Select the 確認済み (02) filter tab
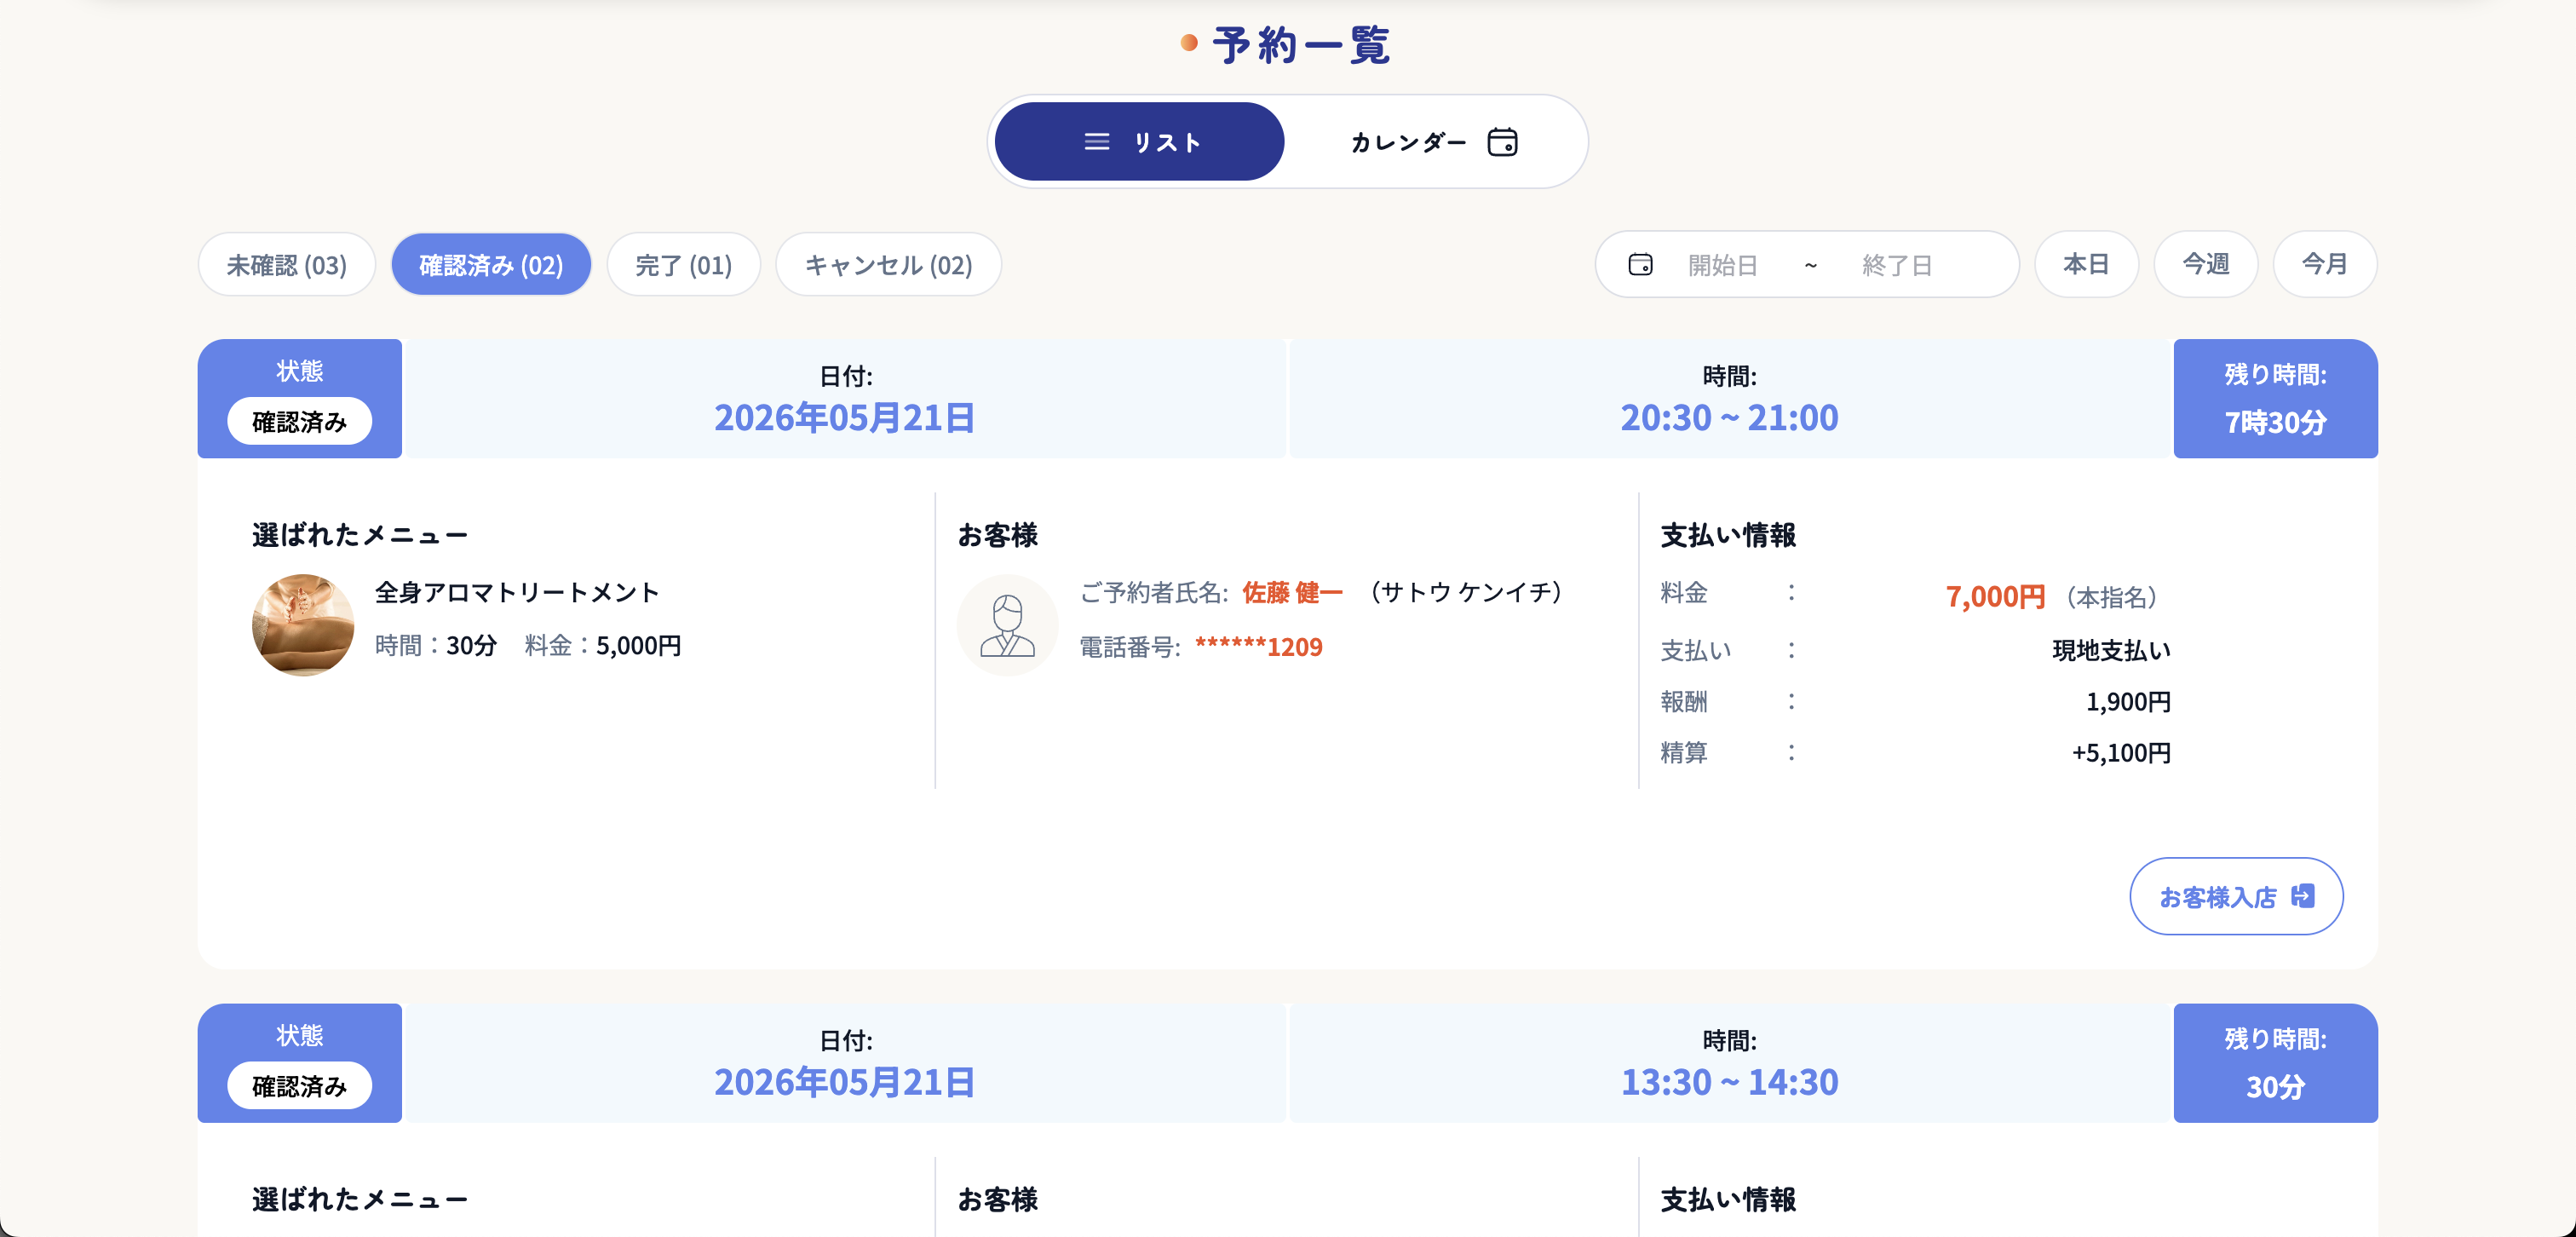The height and width of the screenshot is (1237, 2576). click(491, 265)
